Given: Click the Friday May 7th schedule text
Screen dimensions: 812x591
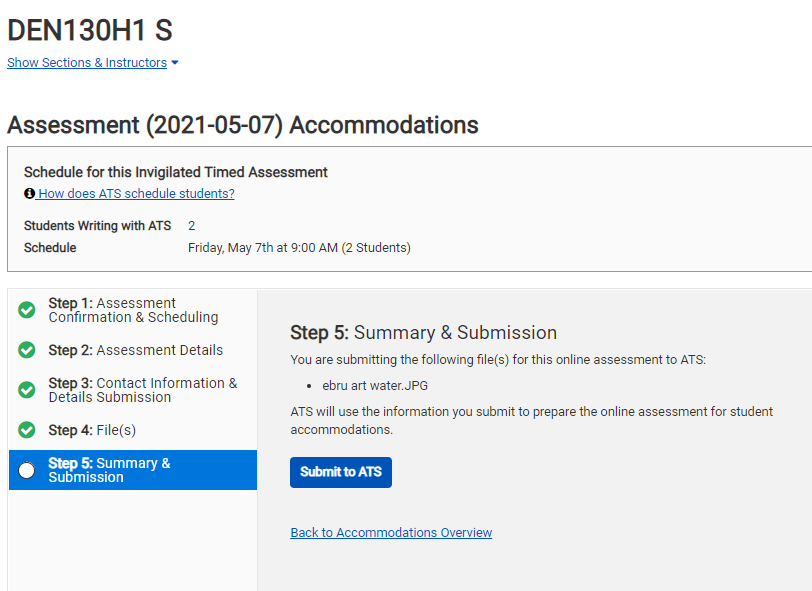Looking at the screenshot, I should 299,248.
